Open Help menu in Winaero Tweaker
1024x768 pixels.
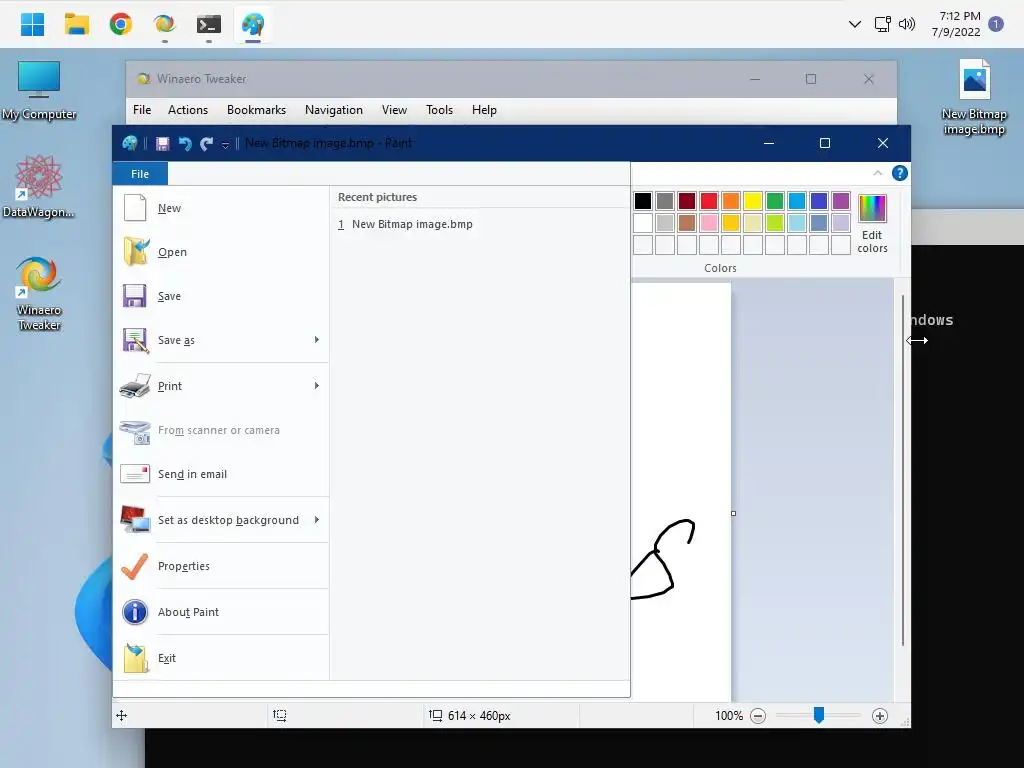coord(485,110)
